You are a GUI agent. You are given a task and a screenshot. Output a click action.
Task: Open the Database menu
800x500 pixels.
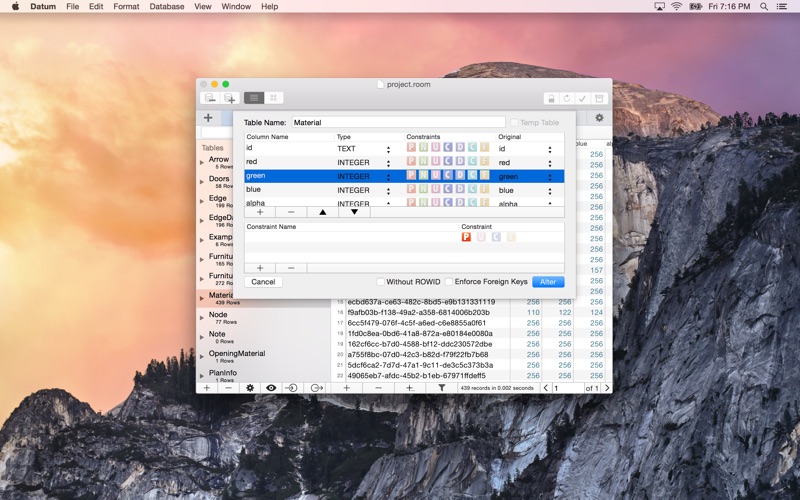tap(166, 6)
